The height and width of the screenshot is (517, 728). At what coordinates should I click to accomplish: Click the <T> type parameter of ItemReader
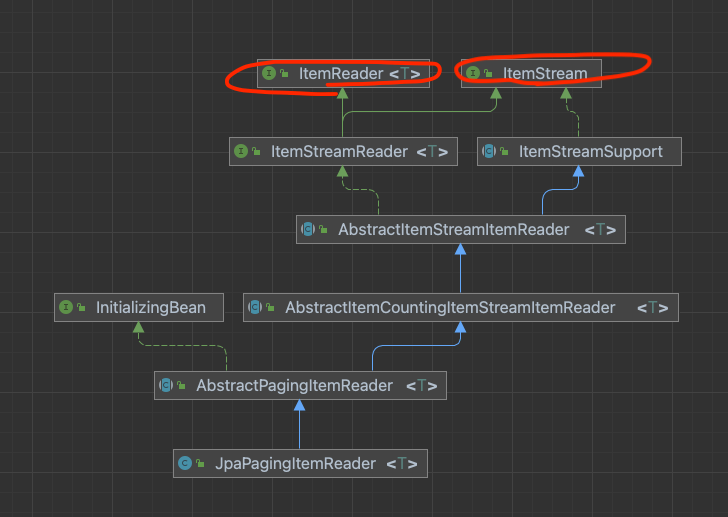pyautogui.click(x=405, y=74)
